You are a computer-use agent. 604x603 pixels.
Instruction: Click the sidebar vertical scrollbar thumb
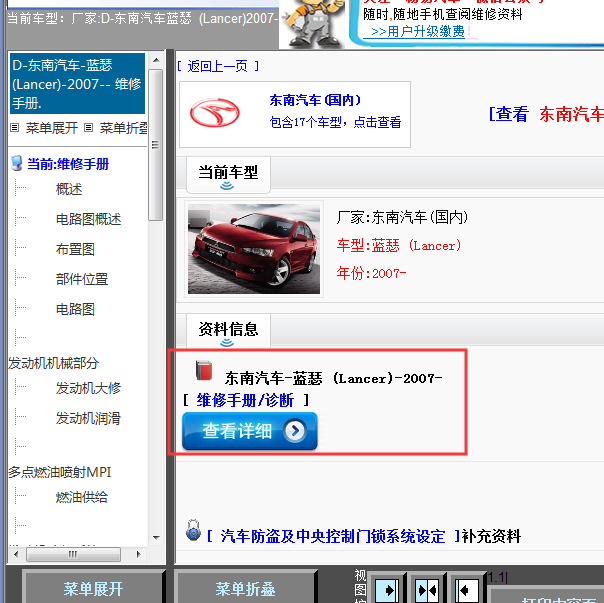click(156, 145)
